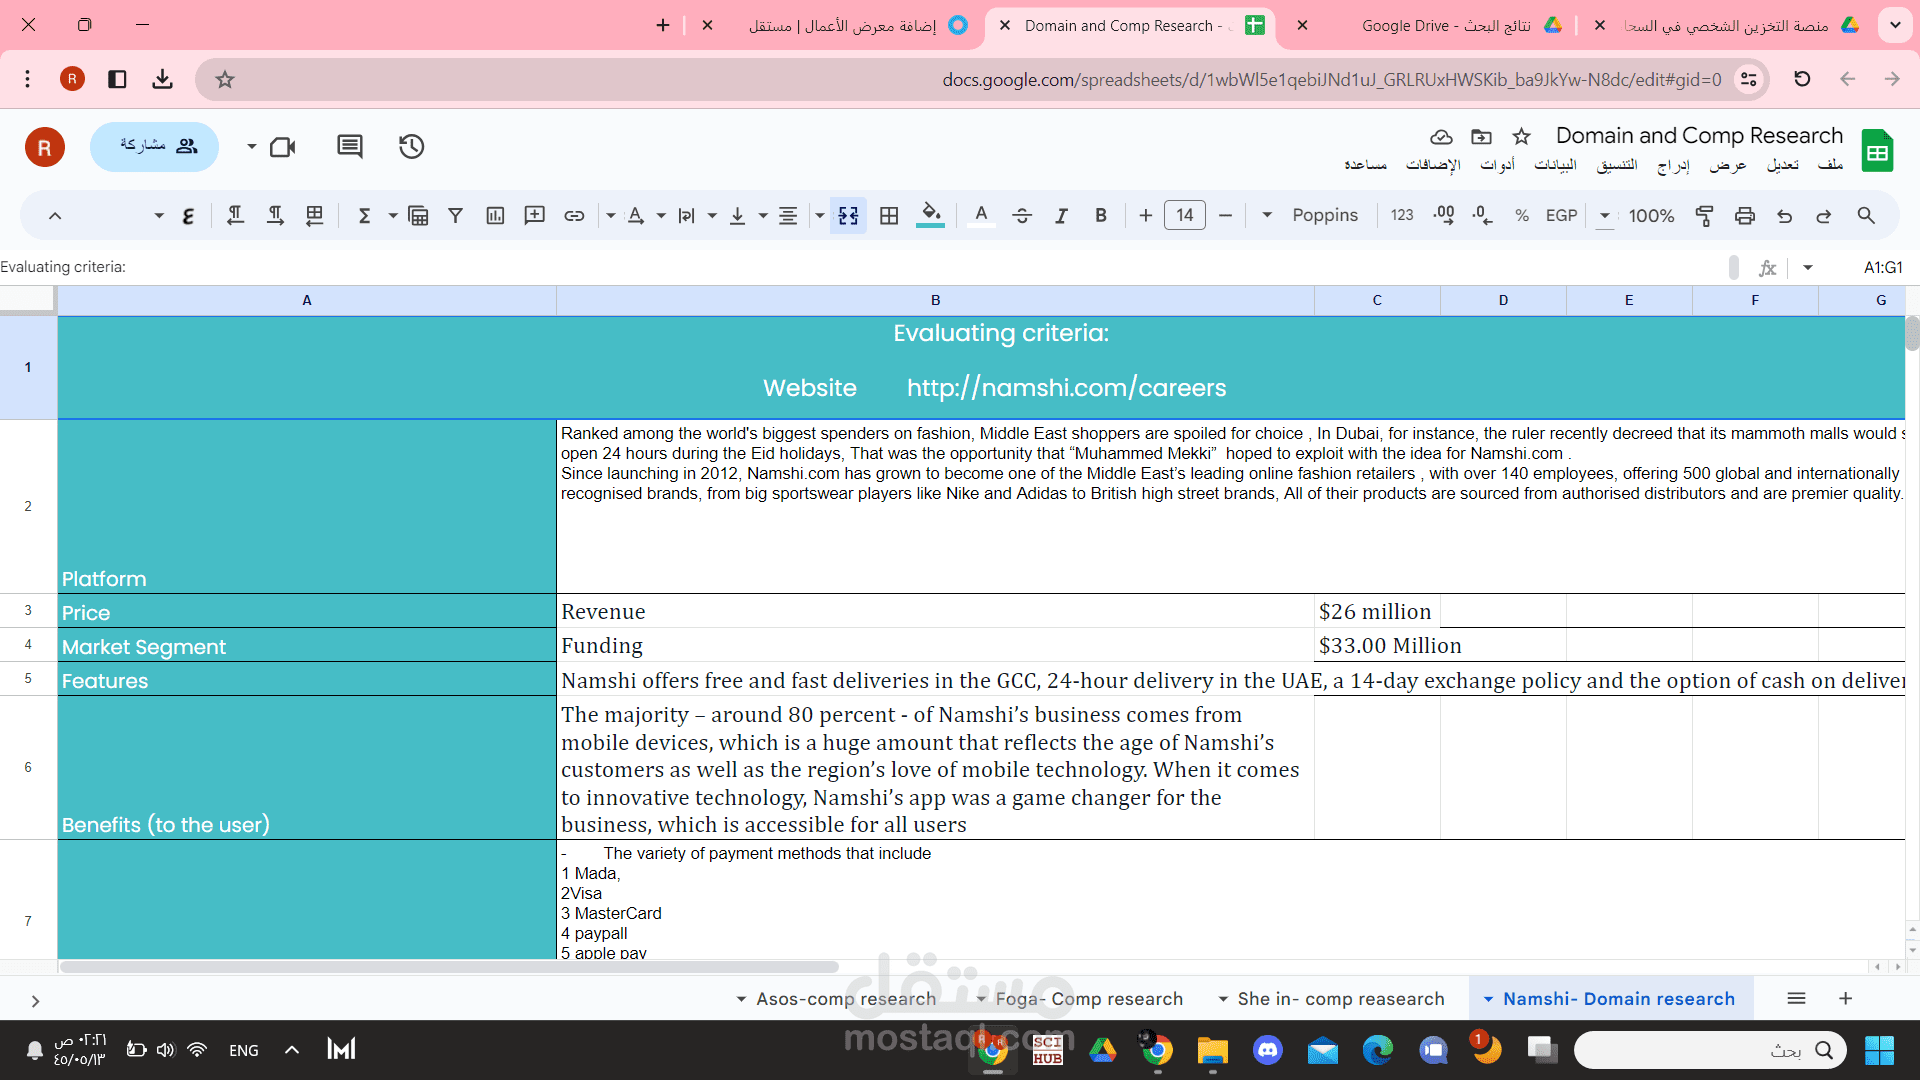Viewport: 1920px width, 1080px height.
Task: Insert a link using the chain icon
Action: (574, 215)
